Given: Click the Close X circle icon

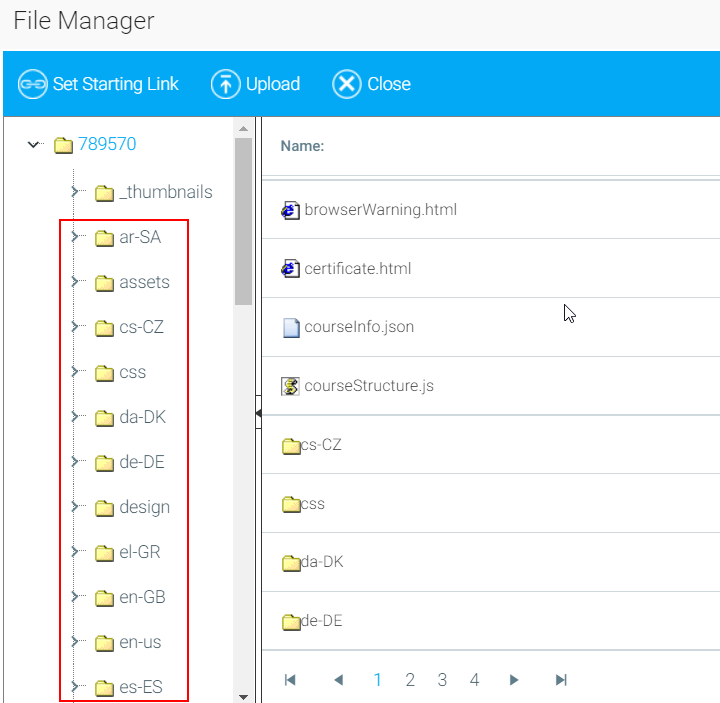Looking at the screenshot, I should point(347,84).
